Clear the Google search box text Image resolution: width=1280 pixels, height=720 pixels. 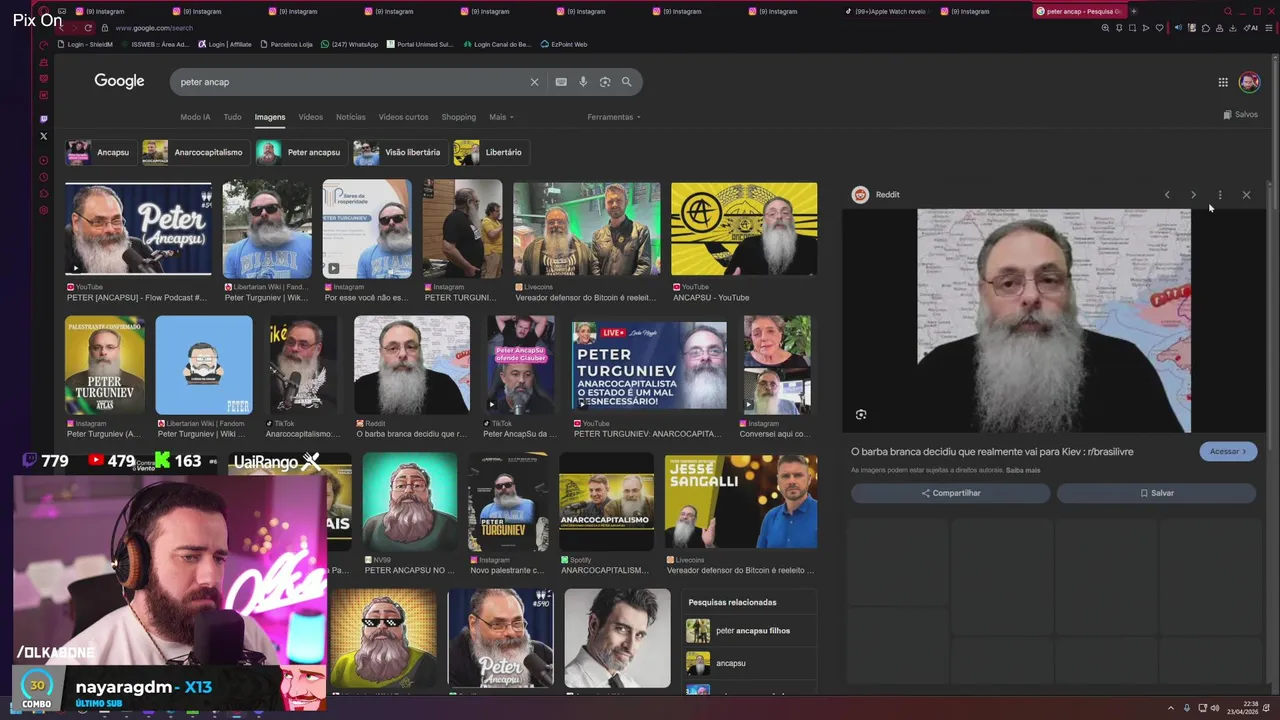point(534,82)
